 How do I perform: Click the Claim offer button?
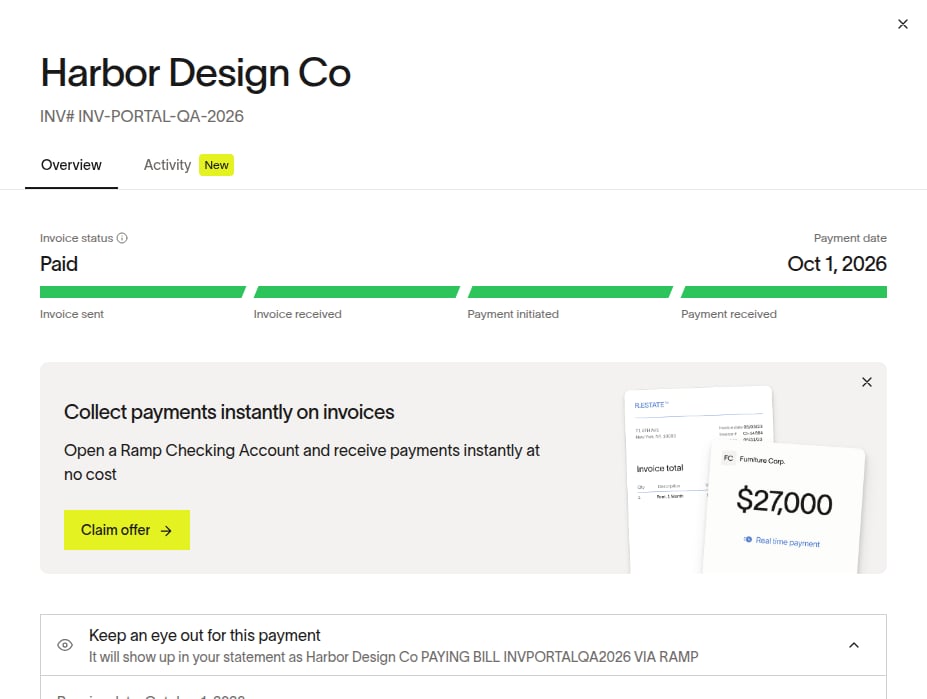tap(127, 530)
